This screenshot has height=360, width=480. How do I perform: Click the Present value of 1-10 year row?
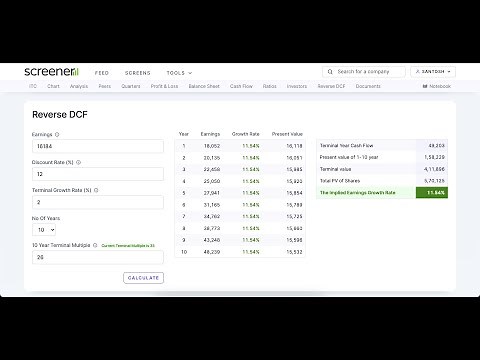tap(382, 157)
